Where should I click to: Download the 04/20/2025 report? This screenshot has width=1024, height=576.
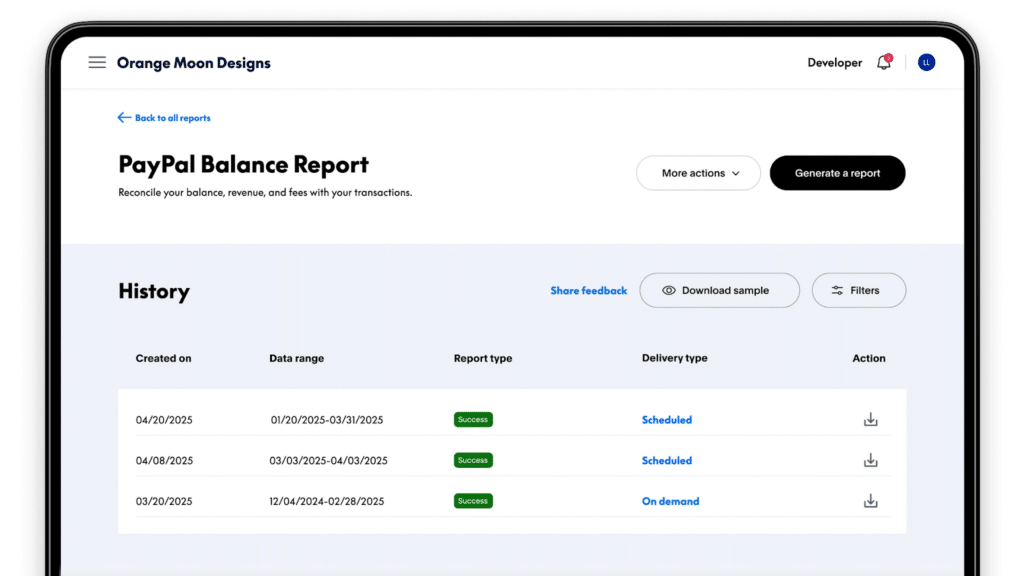(x=871, y=419)
